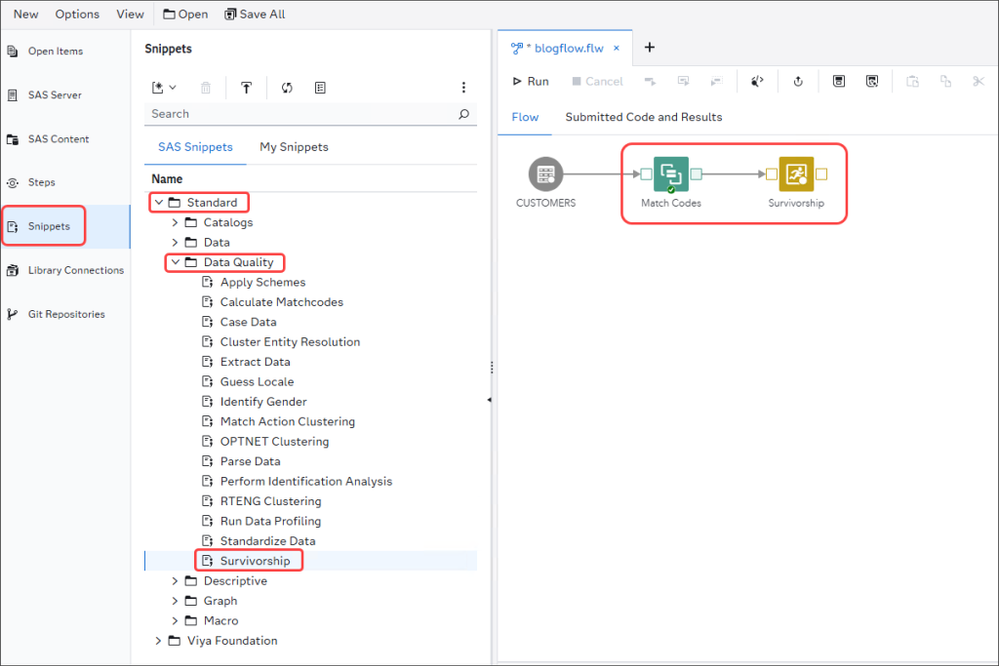Open the Options menu

tap(77, 14)
